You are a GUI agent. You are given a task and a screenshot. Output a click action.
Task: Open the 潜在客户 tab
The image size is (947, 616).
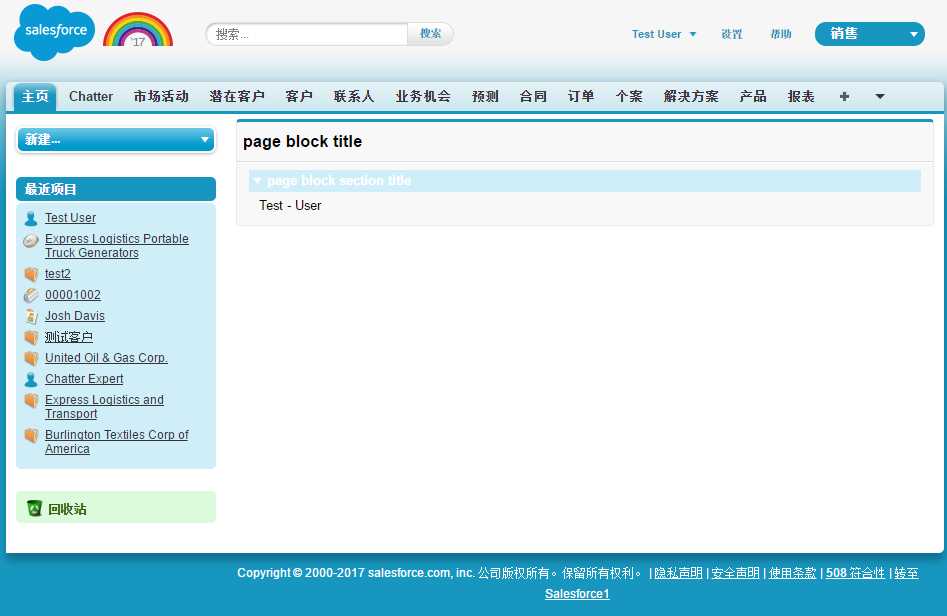(237, 97)
